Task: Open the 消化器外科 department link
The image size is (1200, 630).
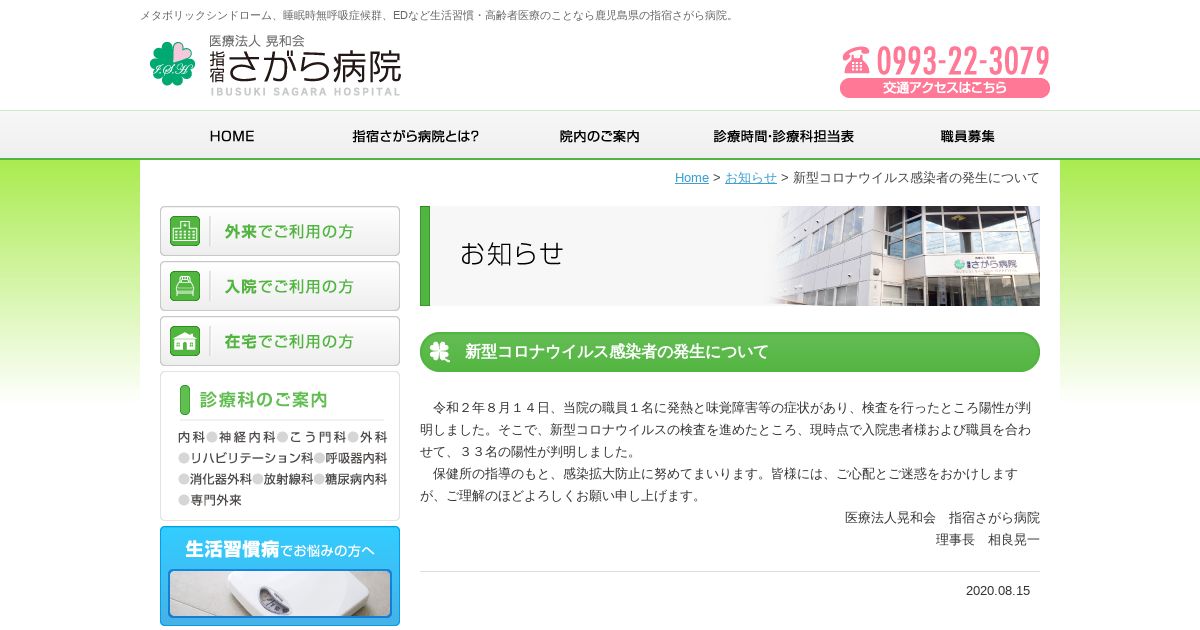Action: [221, 479]
